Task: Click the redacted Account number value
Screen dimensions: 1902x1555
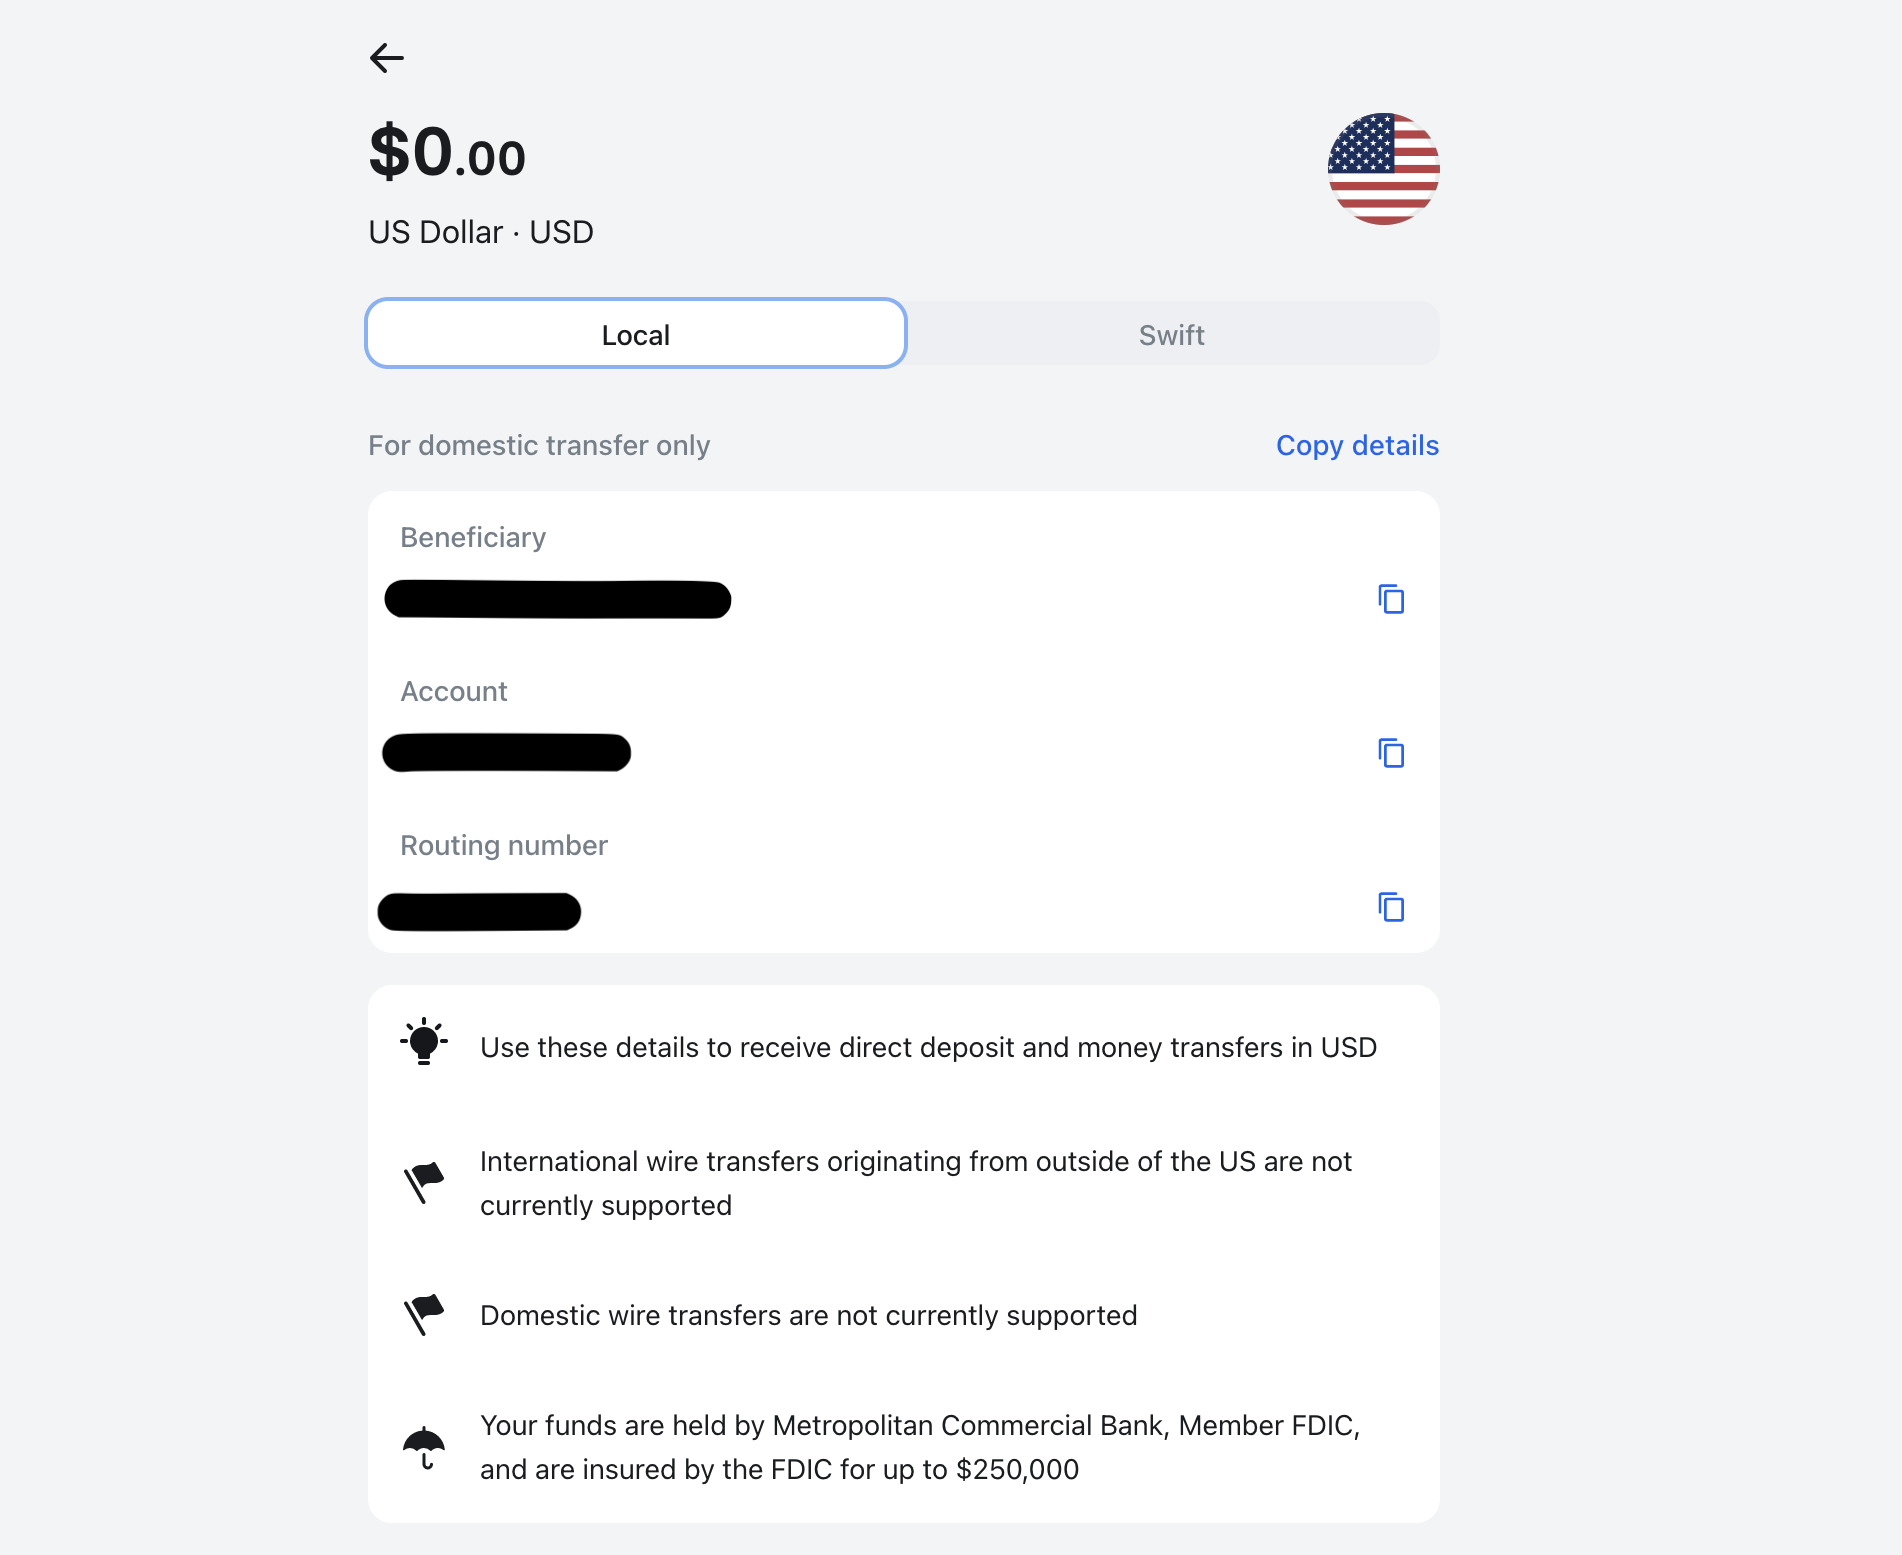Action: point(507,753)
